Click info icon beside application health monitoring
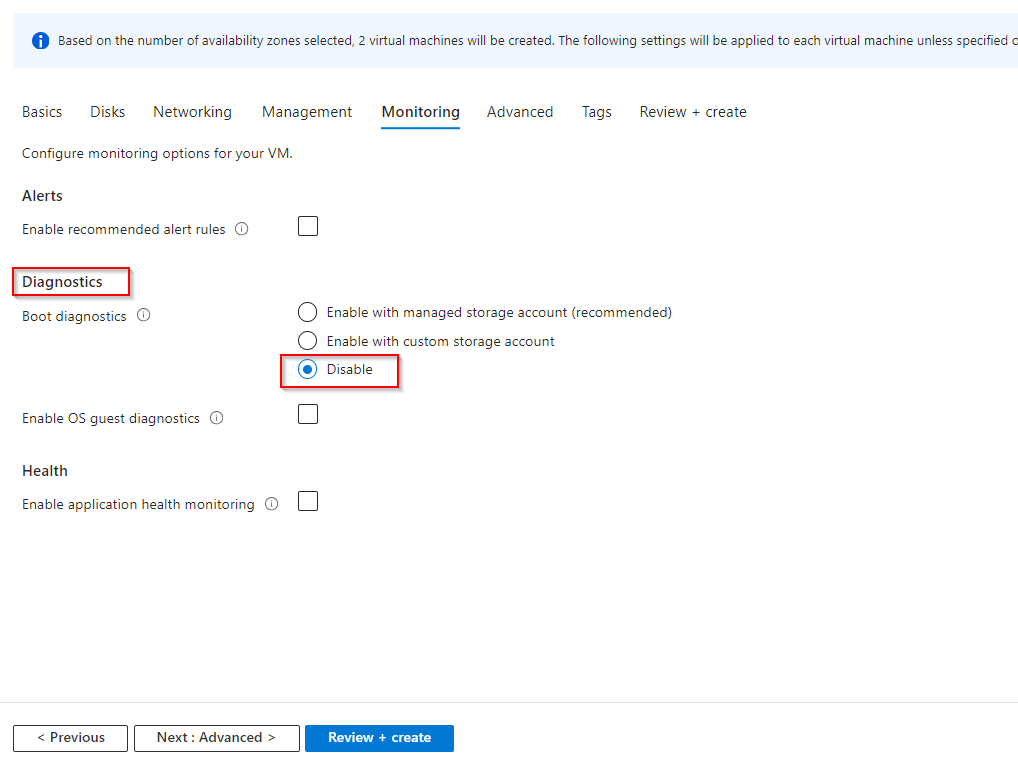 [x=271, y=505]
